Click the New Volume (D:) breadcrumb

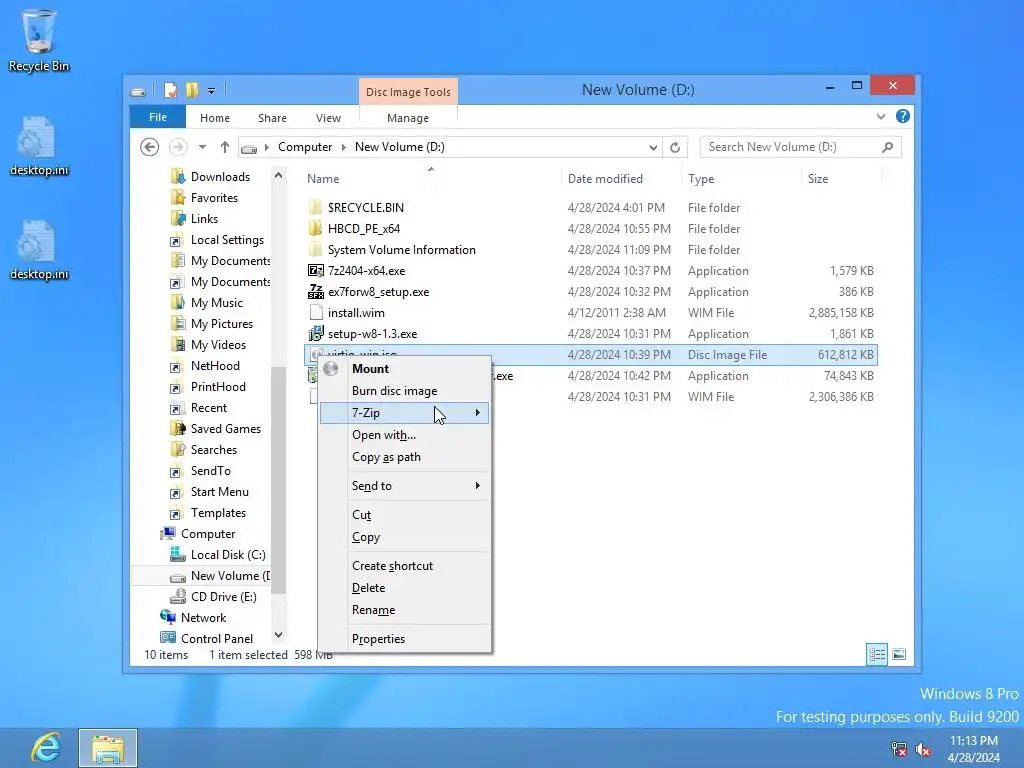coord(400,147)
